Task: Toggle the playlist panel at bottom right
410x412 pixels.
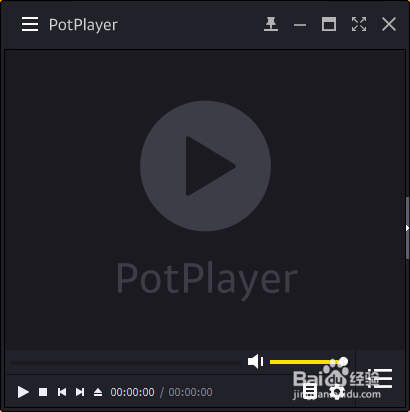Action: [x=383, y=378]
